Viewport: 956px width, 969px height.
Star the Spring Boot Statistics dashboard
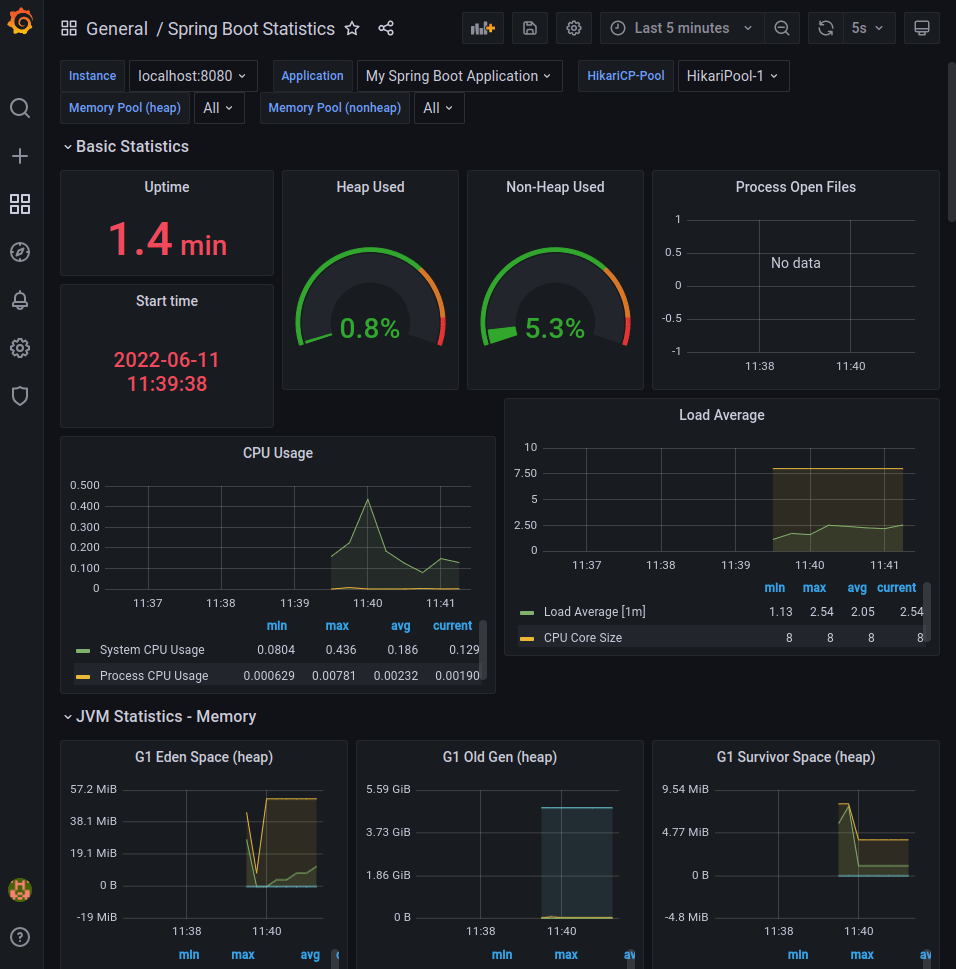[351, 29]
